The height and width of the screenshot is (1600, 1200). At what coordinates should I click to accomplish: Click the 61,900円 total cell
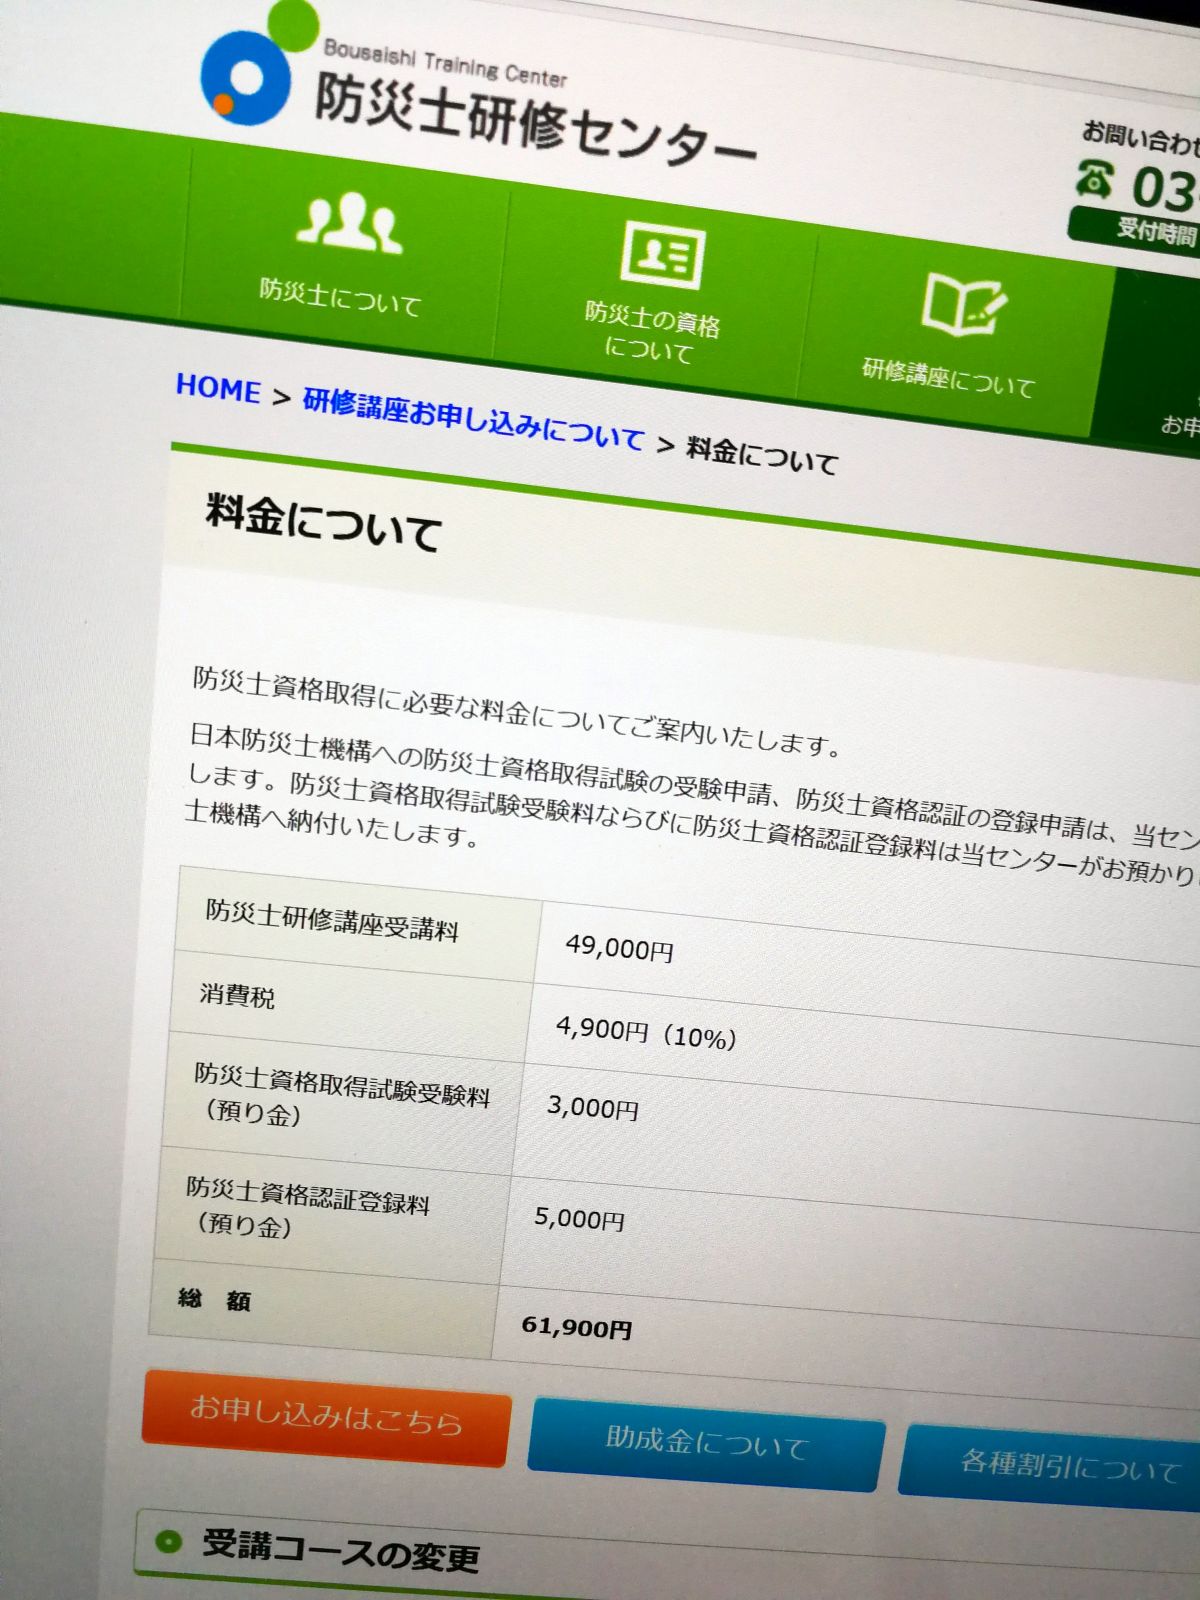coord(577,1327)
